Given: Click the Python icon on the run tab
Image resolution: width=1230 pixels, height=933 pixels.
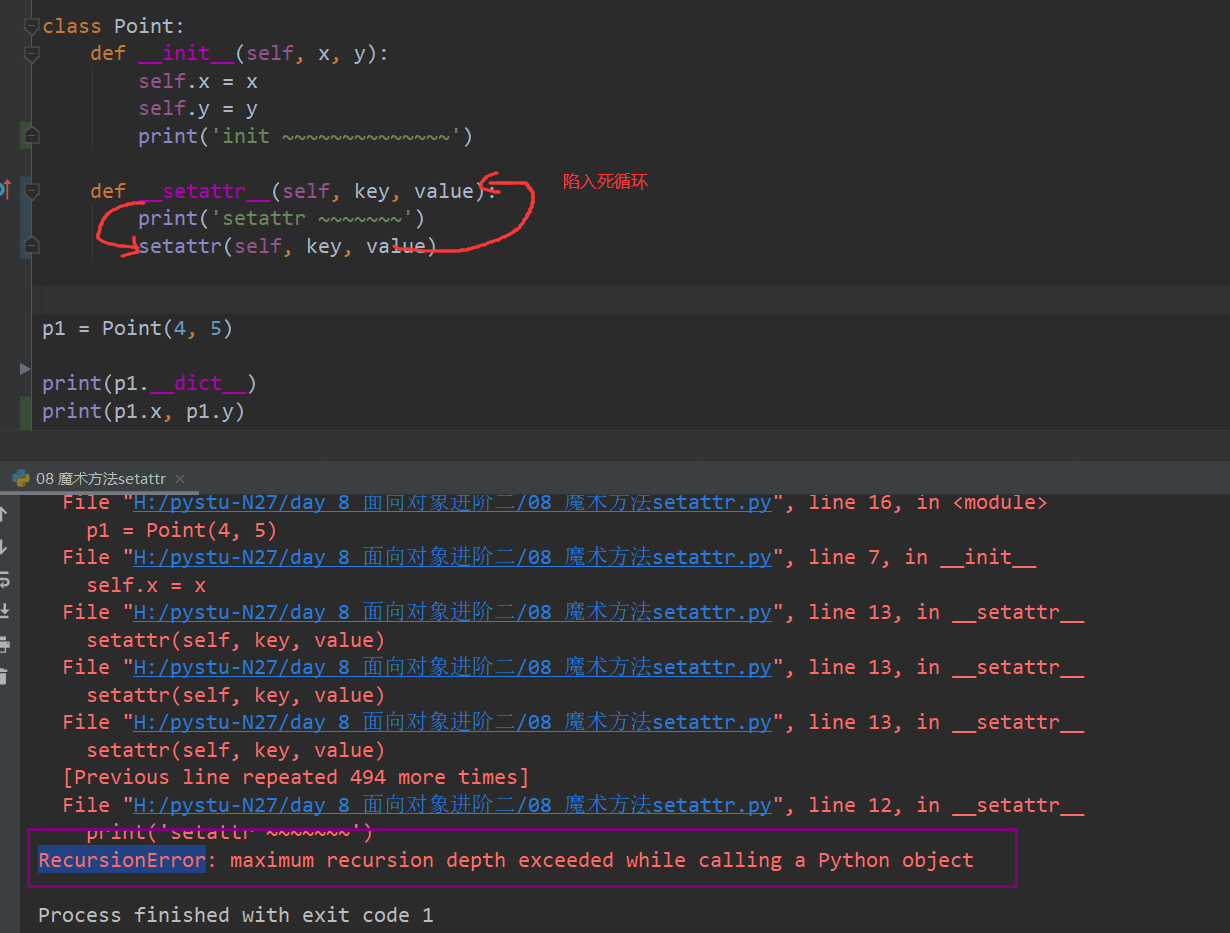Looking at the screenshot, I should tap(21, 479).
